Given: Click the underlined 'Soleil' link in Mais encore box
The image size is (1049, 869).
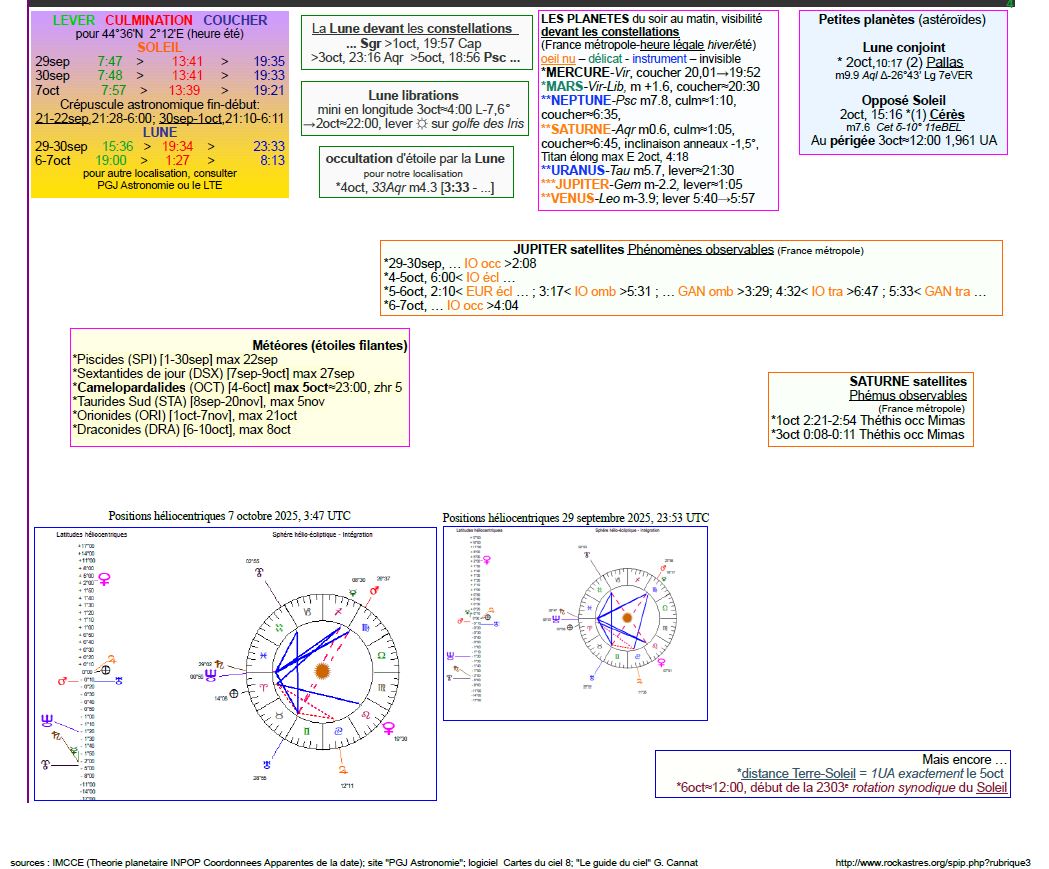Looking at the screenshot, I should (x=992, y=787).
